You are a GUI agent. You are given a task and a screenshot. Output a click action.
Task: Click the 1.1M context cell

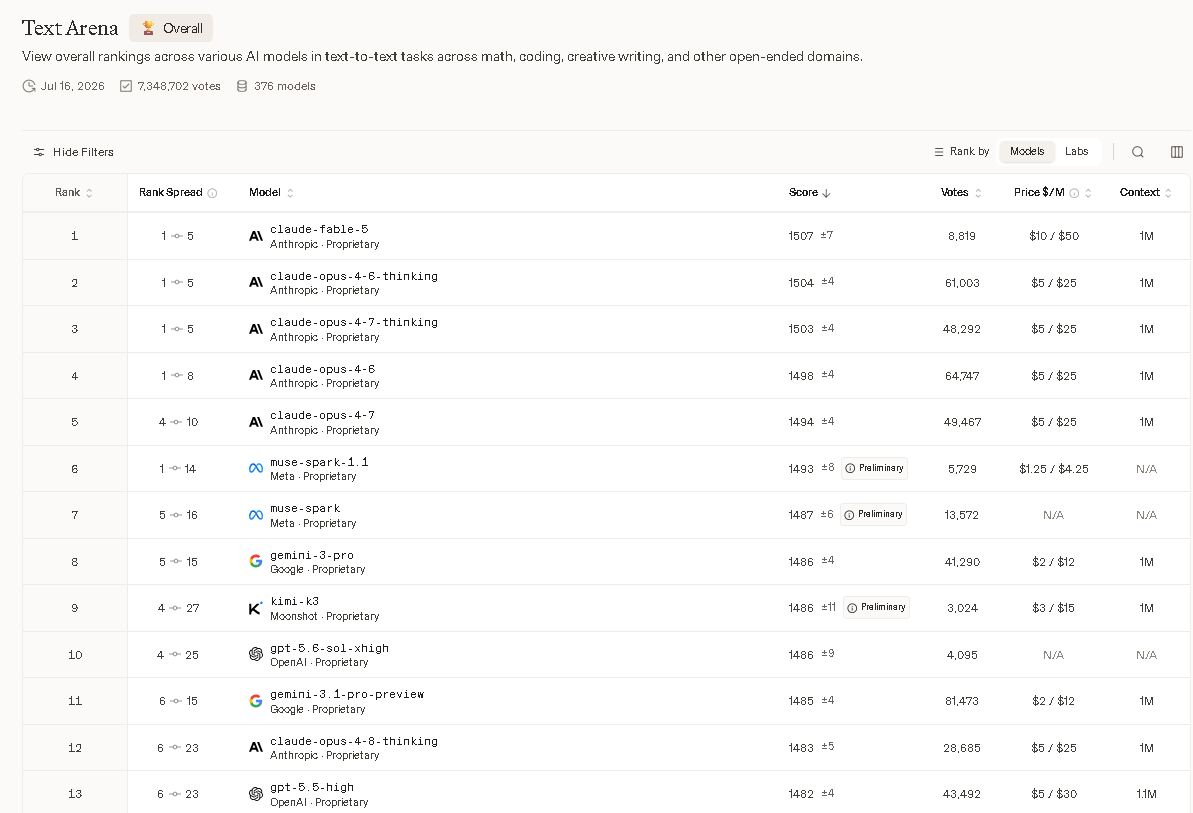tap(1146, 794)
